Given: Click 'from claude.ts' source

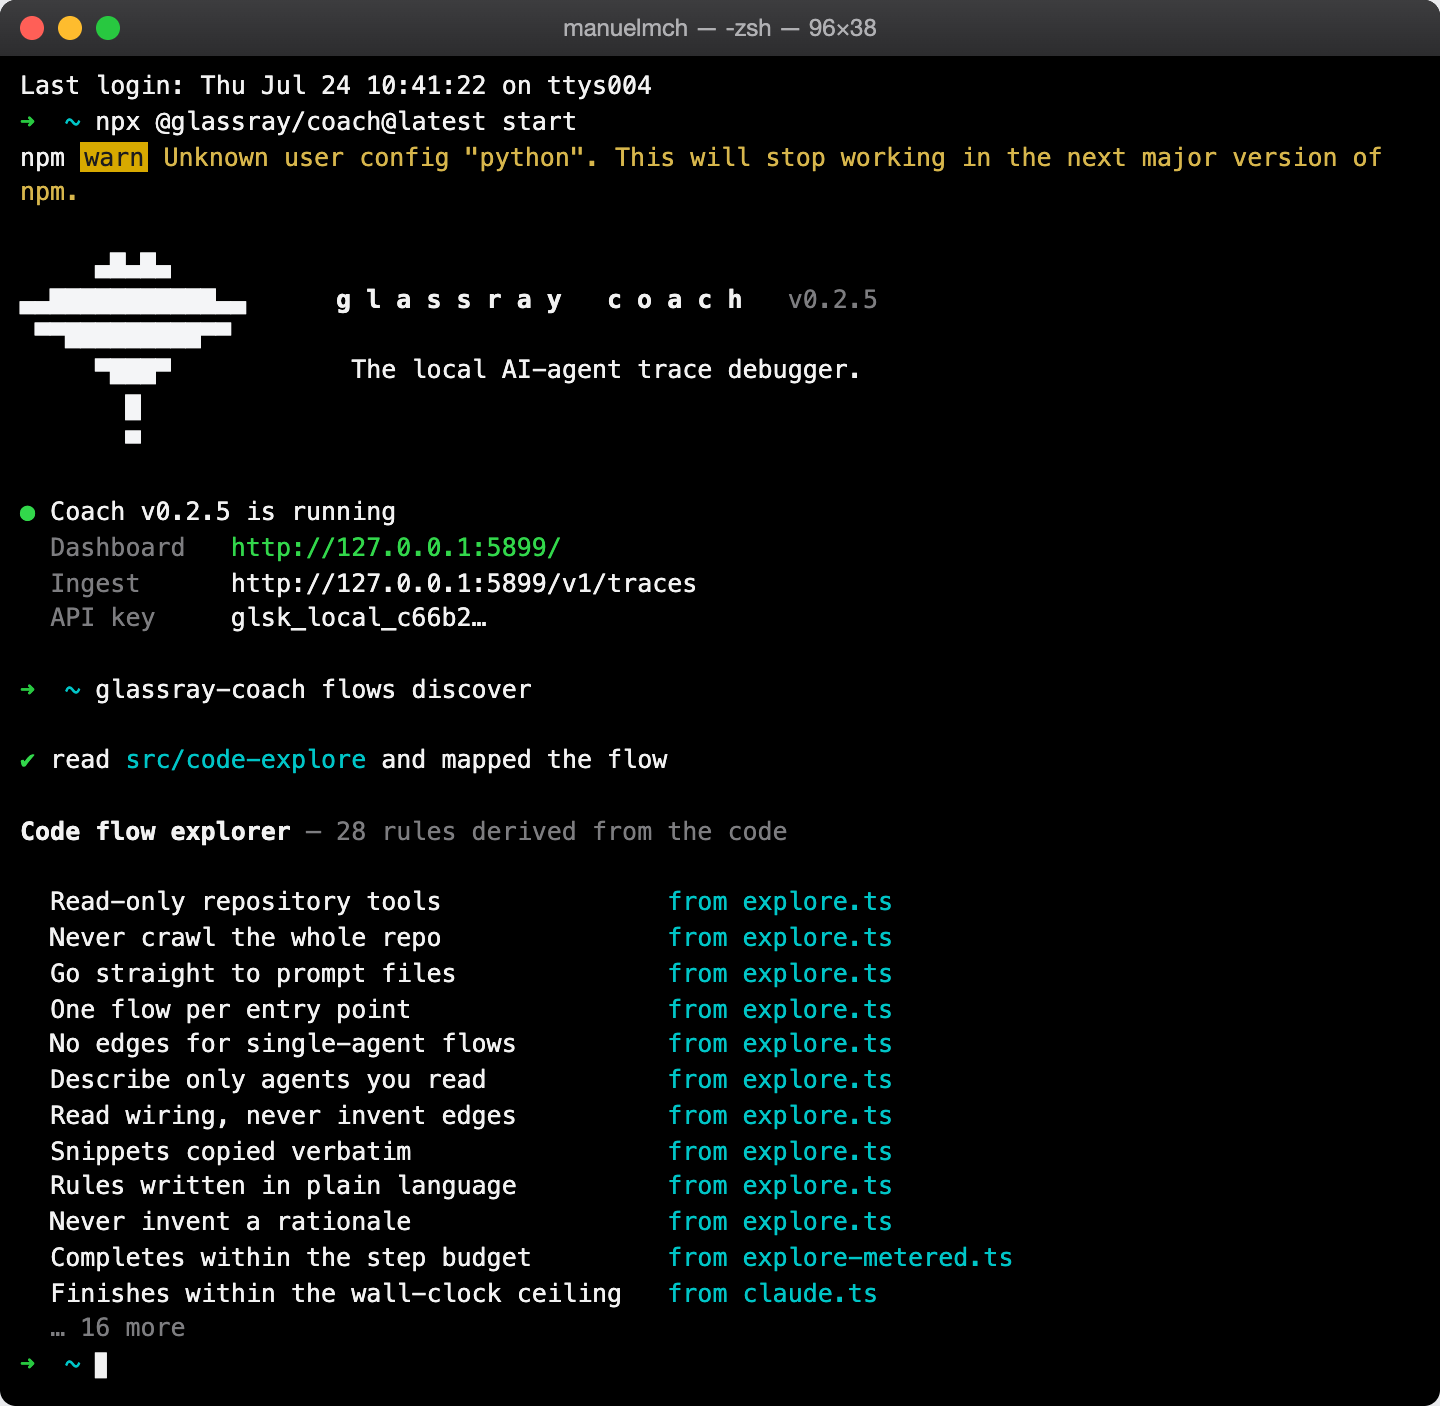Looking at the screenshot, I should click(772, 1293).
